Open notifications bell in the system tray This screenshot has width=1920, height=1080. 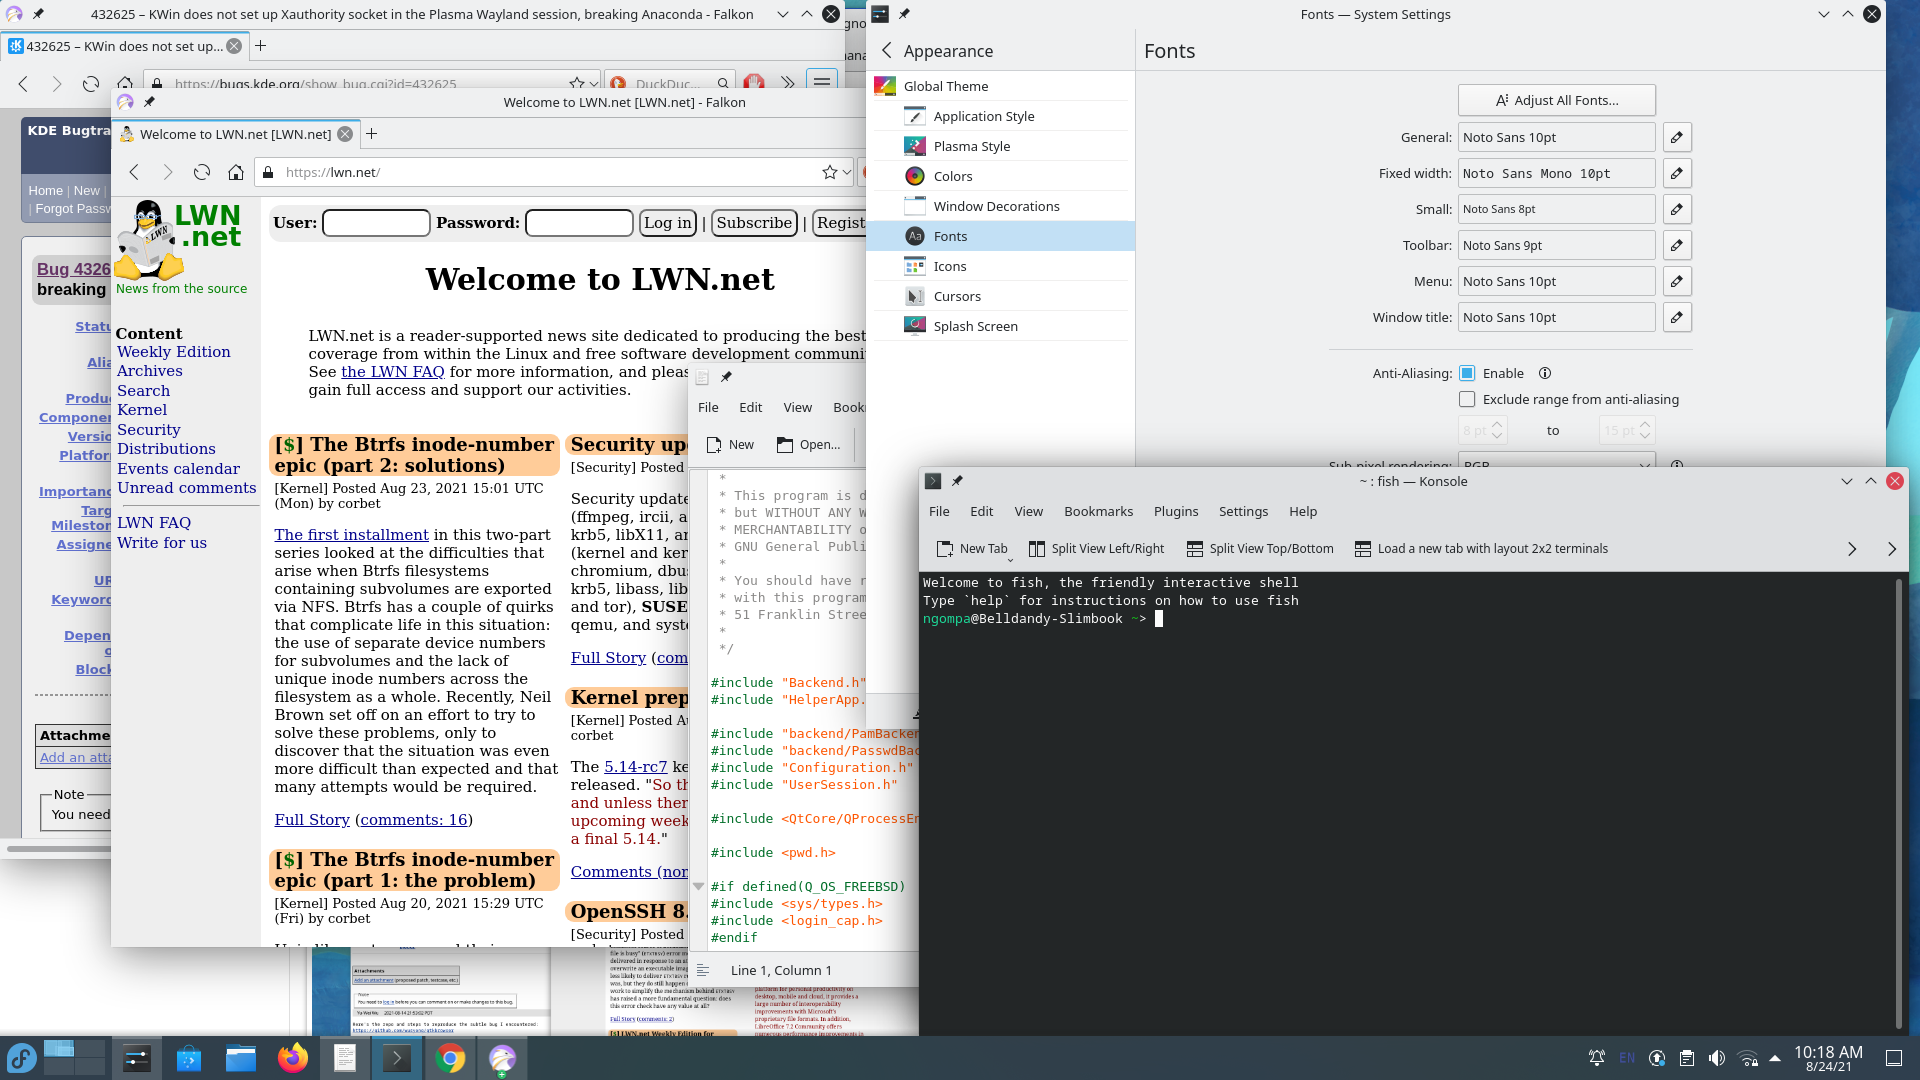point(1597,1058)
